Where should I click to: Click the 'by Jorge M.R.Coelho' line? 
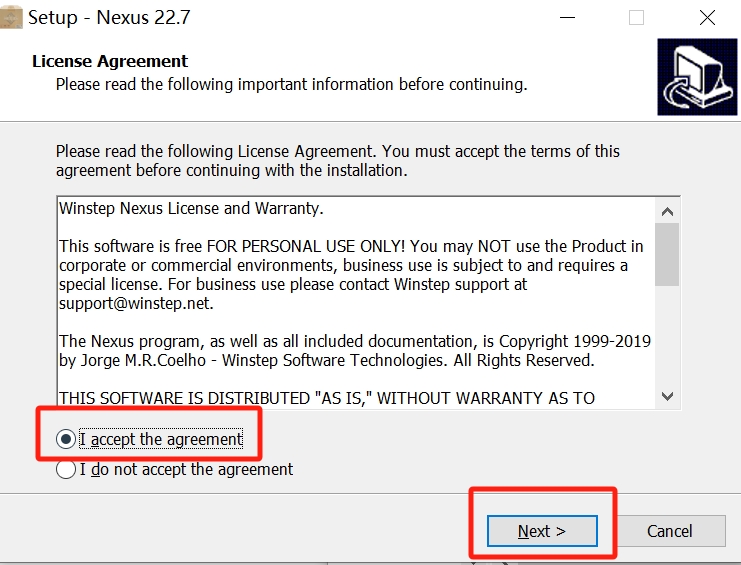pyautogui.click(x=327, y=360)
